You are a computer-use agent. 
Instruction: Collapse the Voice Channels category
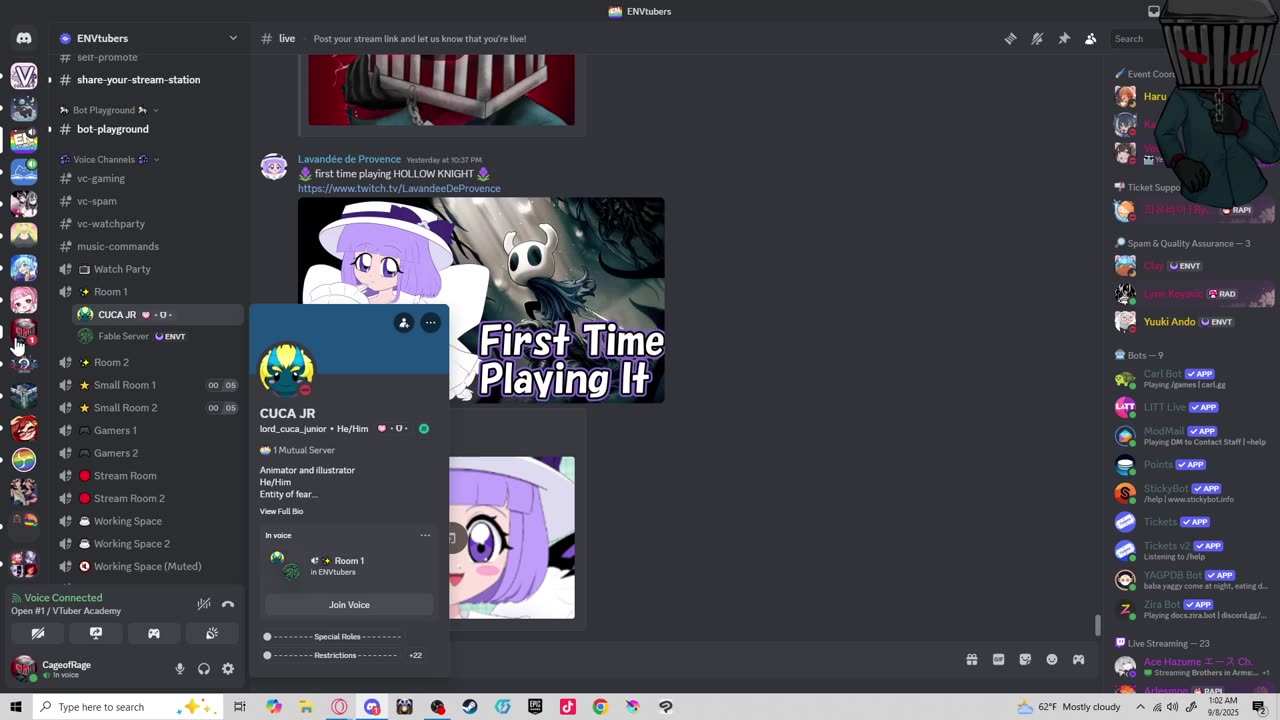[109, 160]
